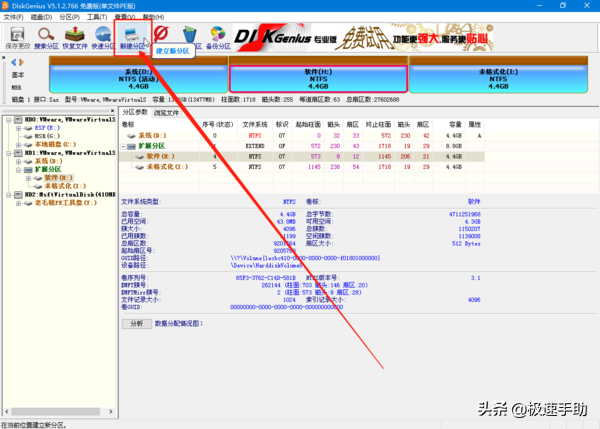The image size is (600, 429).
Task: Click the 8.0GB capacity cell
Action: [454, 146]
